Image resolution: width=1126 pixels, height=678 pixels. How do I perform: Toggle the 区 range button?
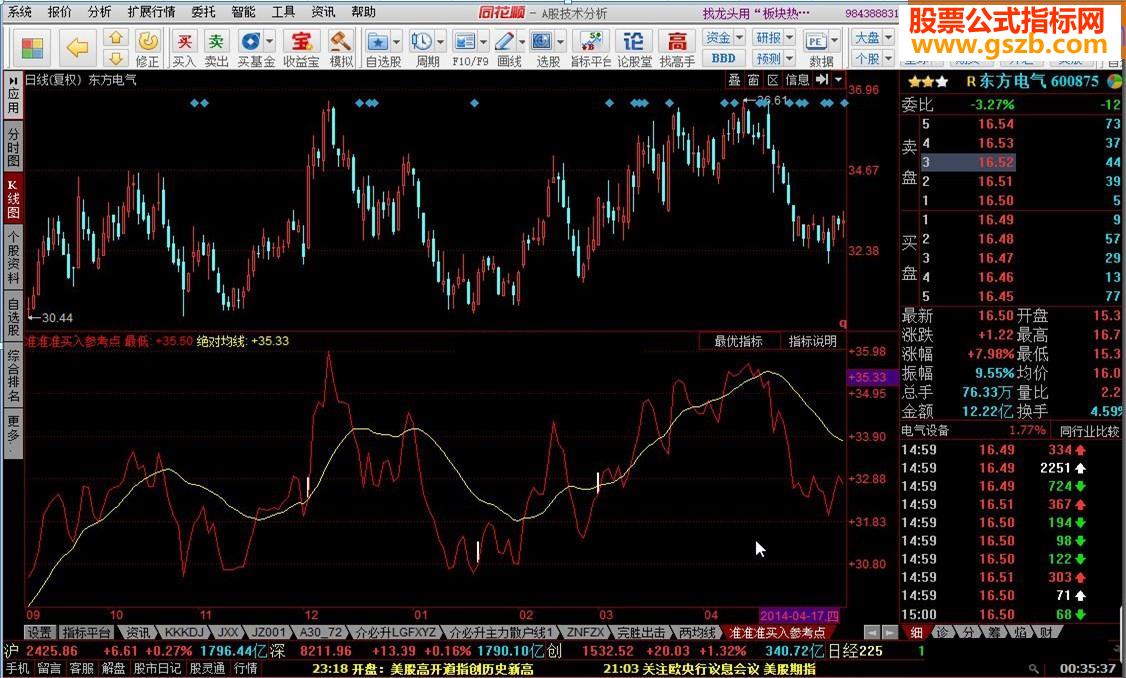[x=773, y=80]
